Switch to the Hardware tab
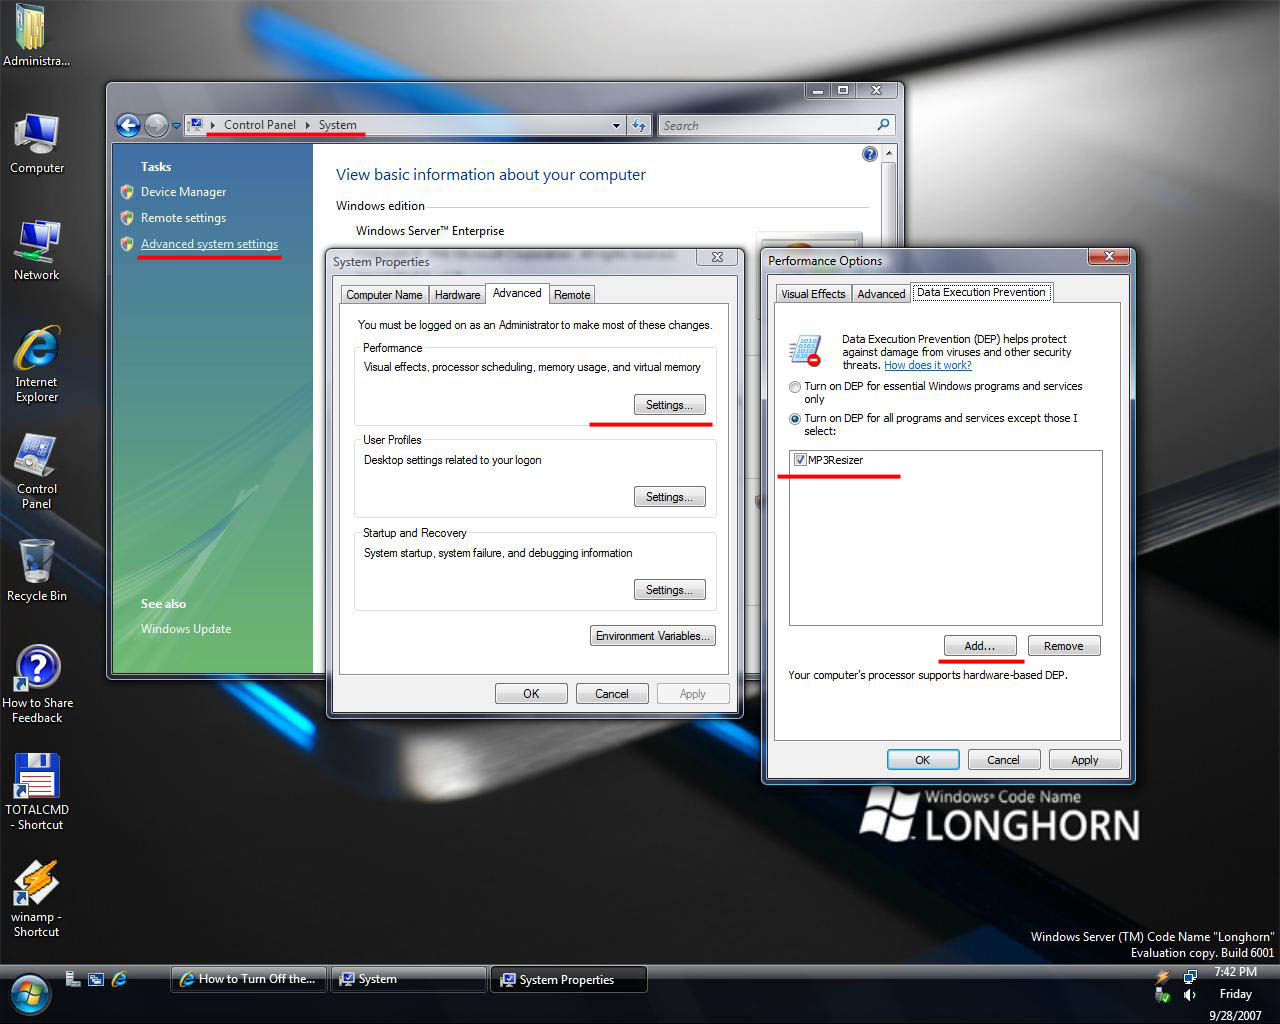The width and height of the screenshot is (1280, 1024). tap(457, 295)
